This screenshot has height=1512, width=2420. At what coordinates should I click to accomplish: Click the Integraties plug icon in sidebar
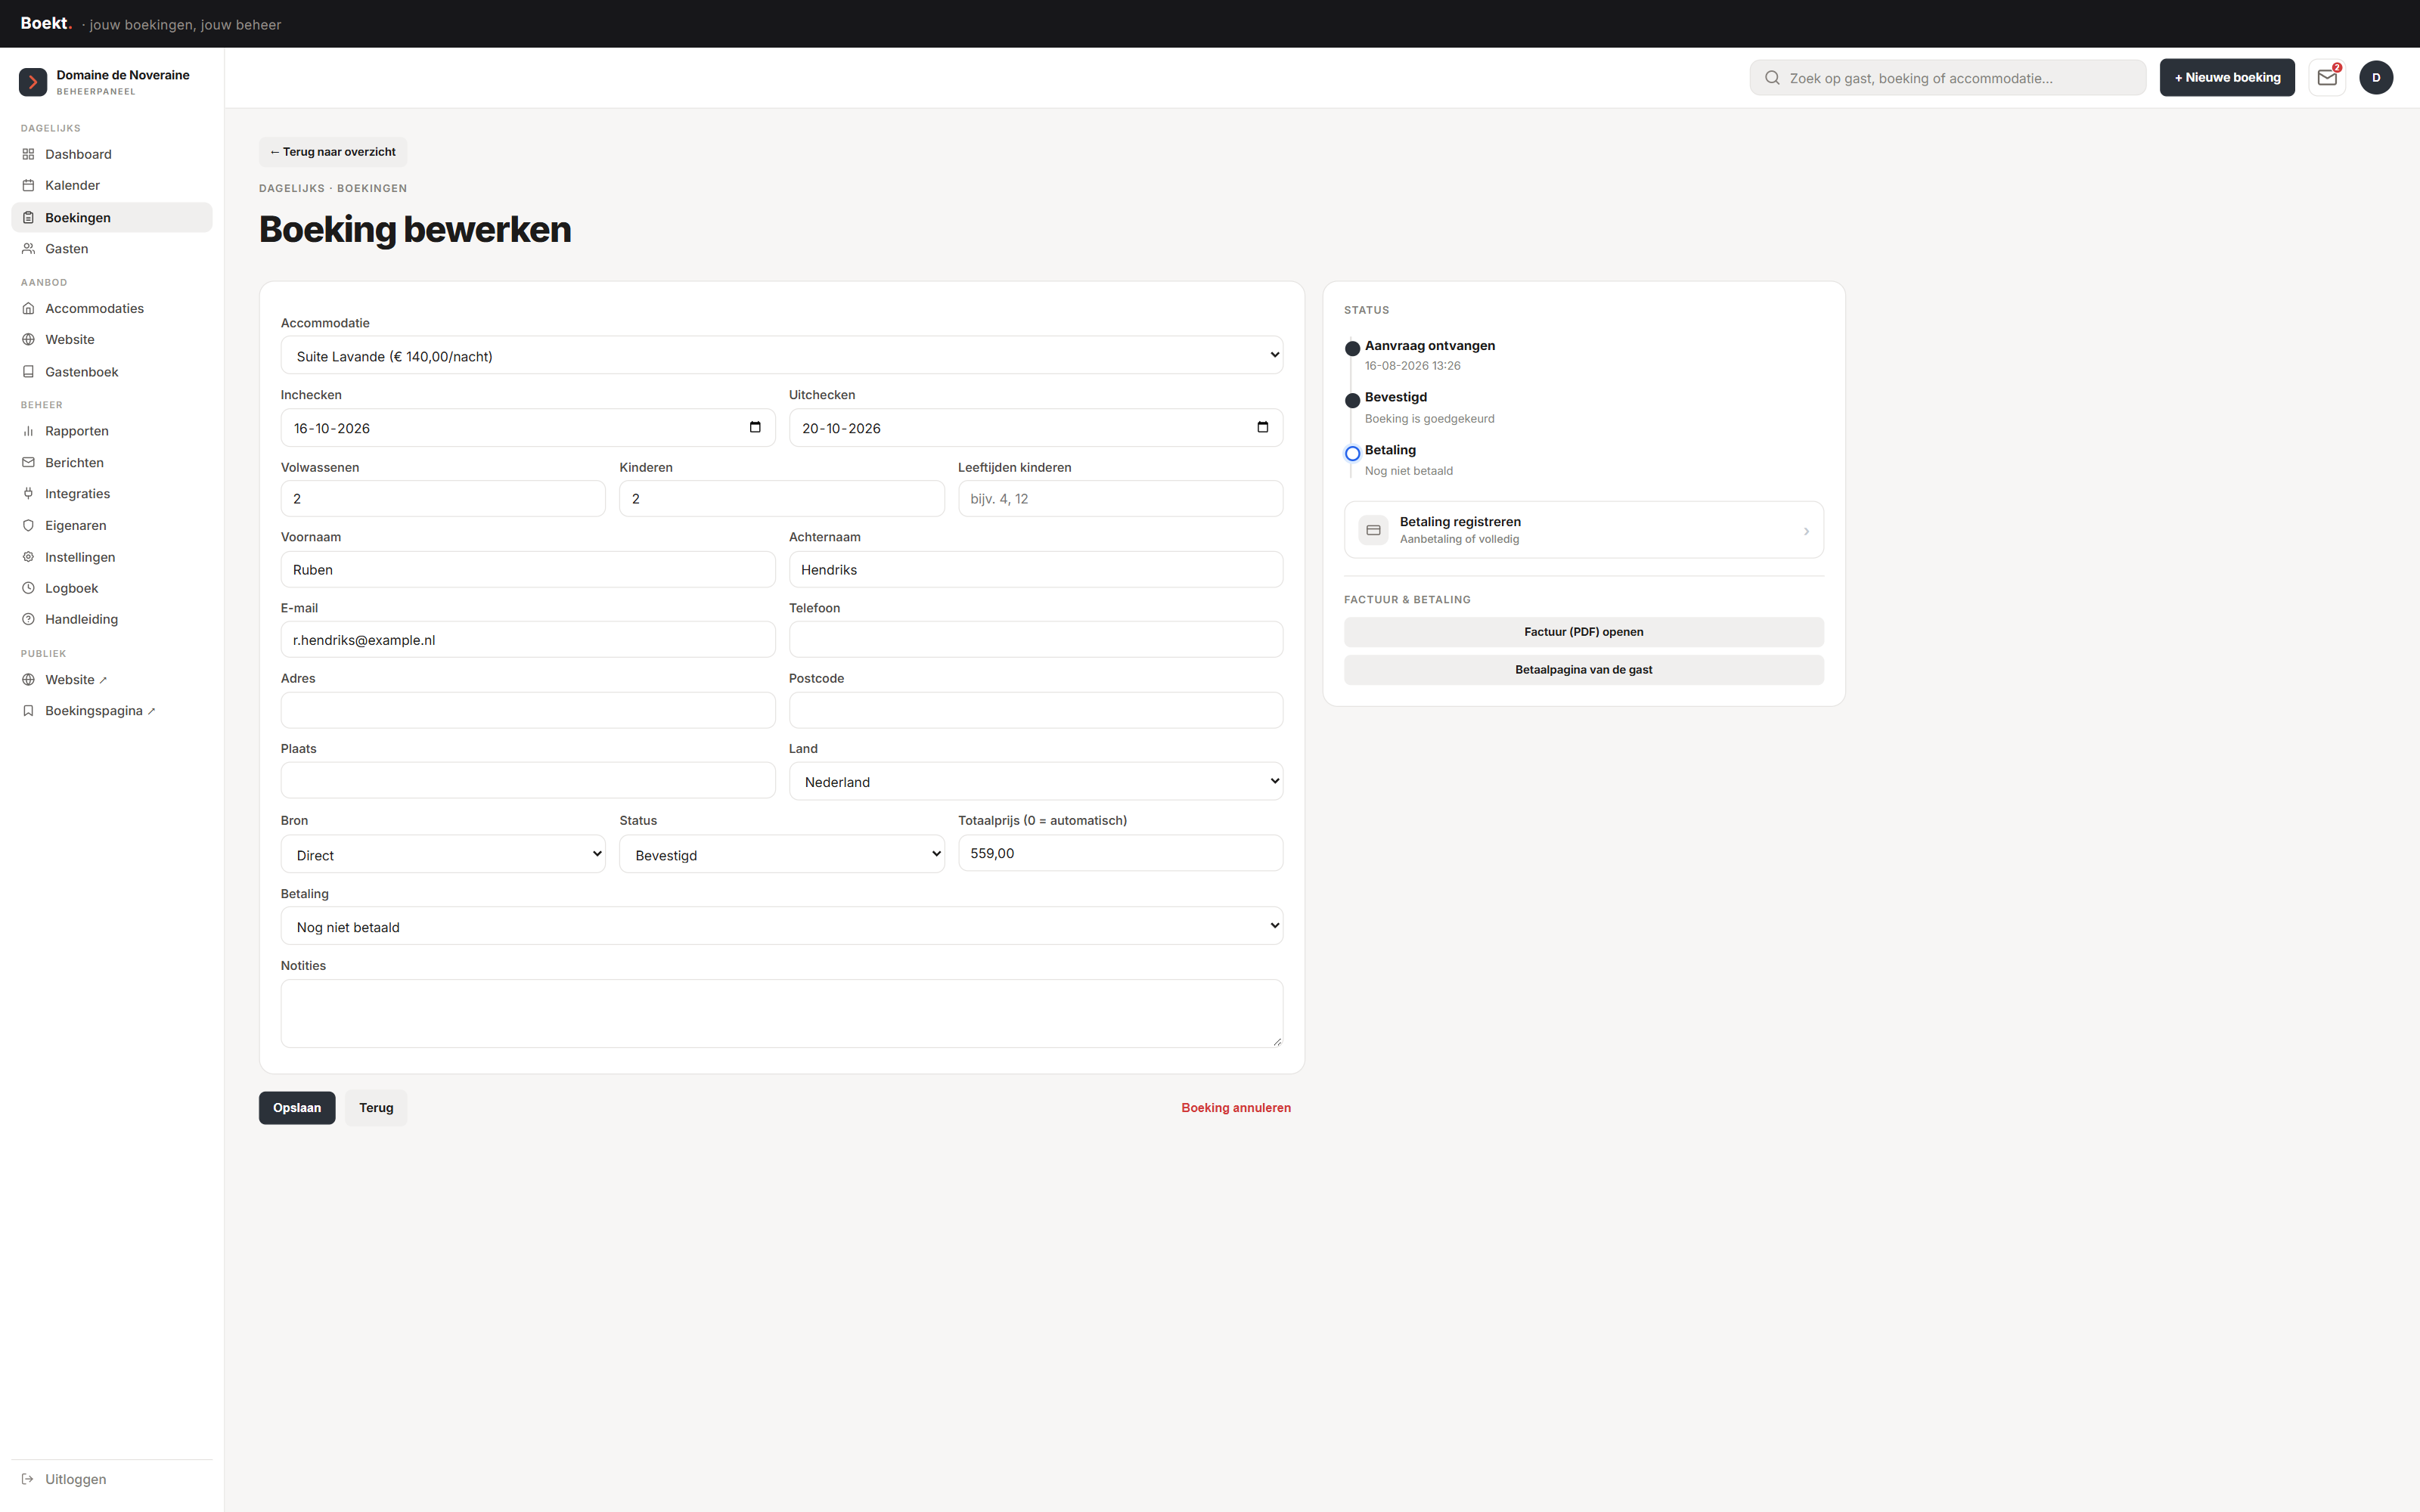(29, 494)
